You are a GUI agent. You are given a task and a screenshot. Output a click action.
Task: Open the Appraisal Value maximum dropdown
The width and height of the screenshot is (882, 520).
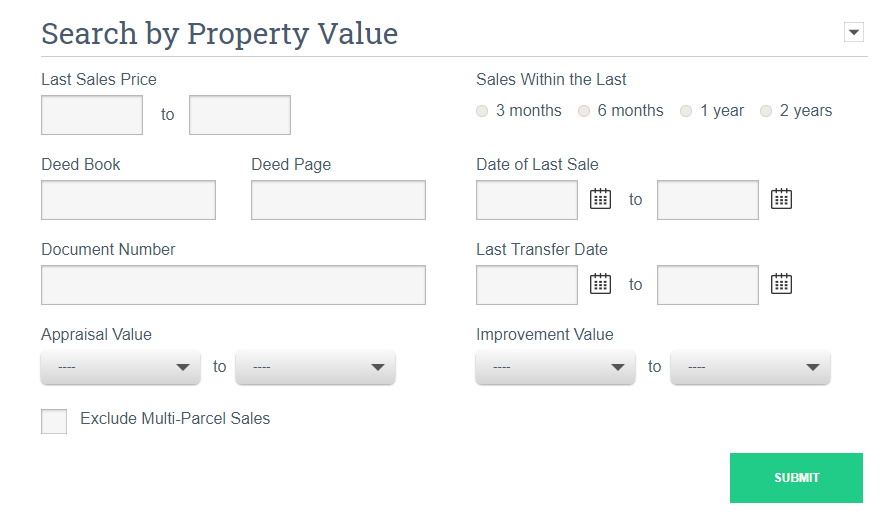click(x=315, y=367)
